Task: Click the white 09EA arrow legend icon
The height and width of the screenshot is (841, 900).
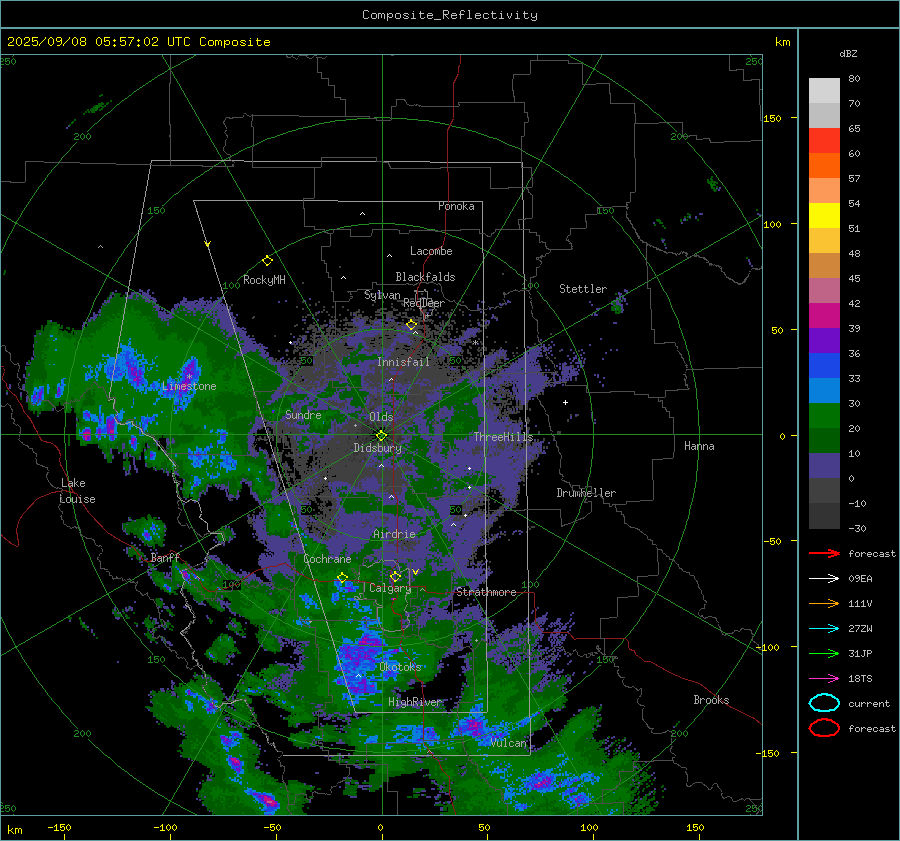Action: click(824, 579)
